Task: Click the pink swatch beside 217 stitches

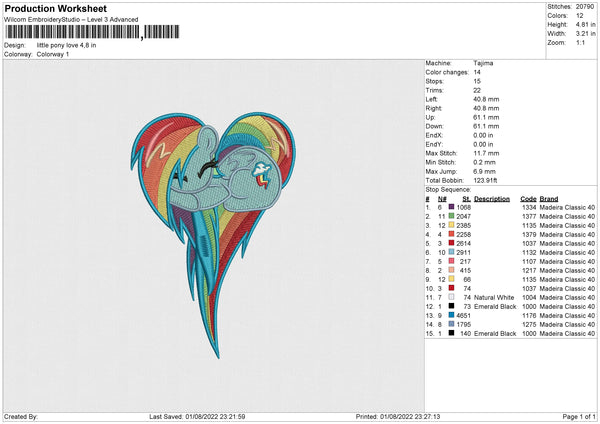Action: pyautogui.click(x=452, y=261)
